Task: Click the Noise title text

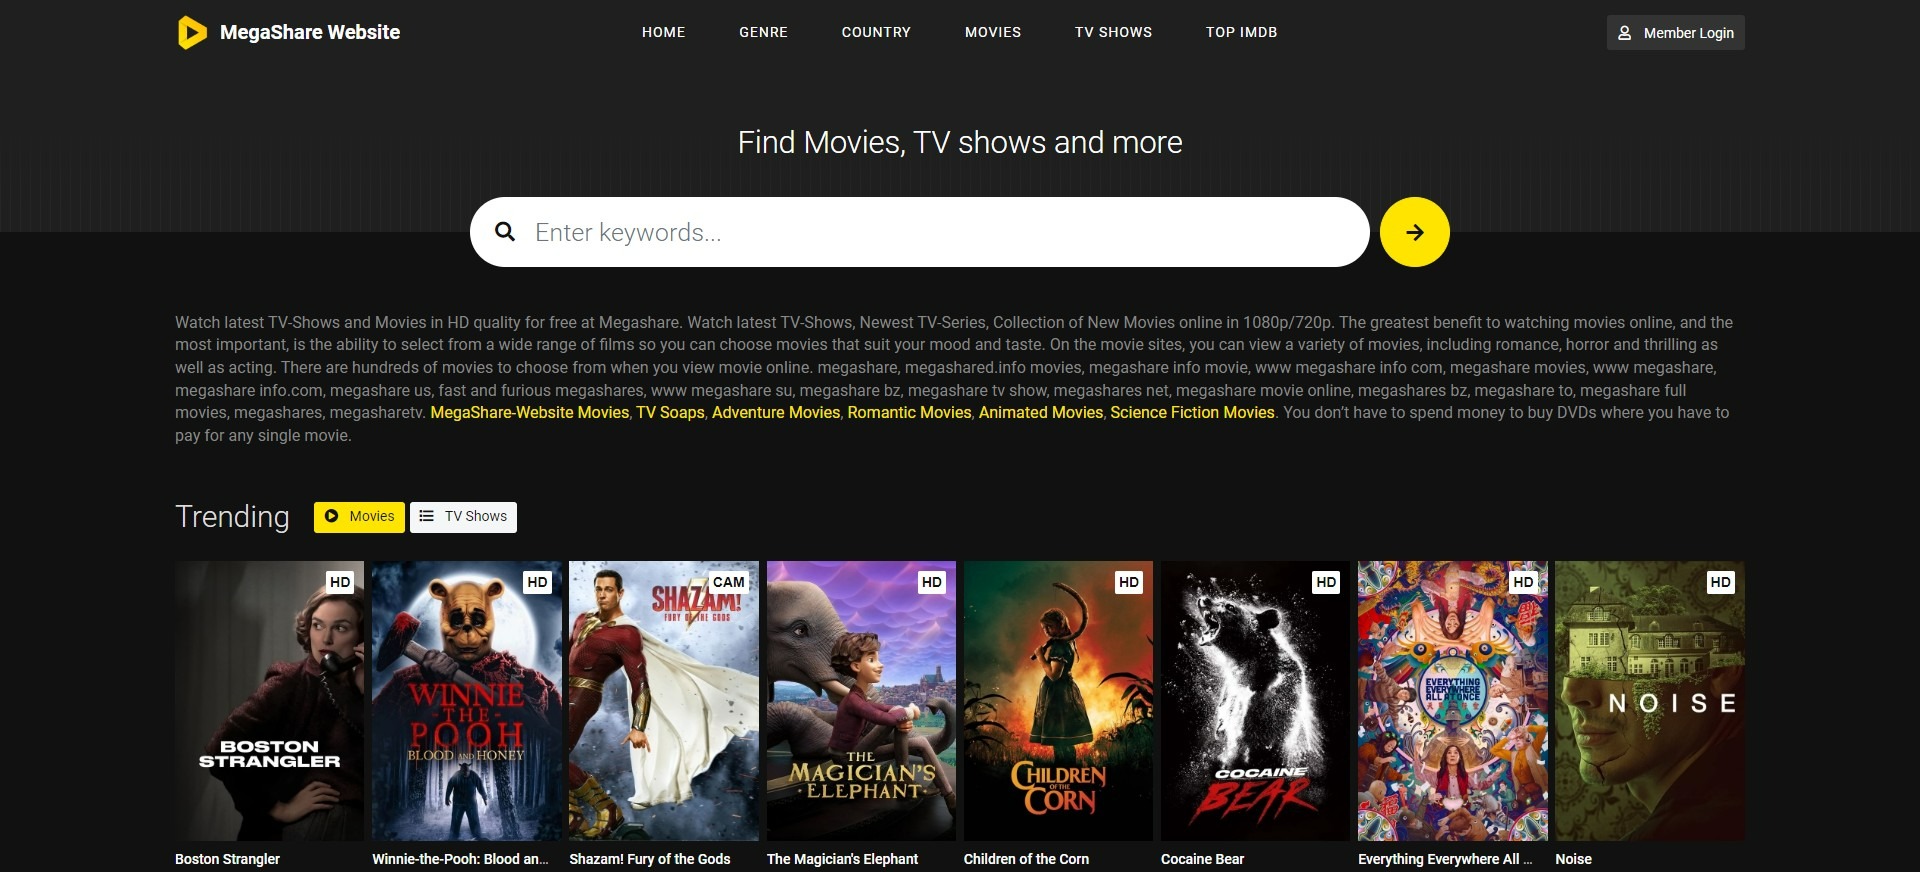Action: (x=1573, y=859)
